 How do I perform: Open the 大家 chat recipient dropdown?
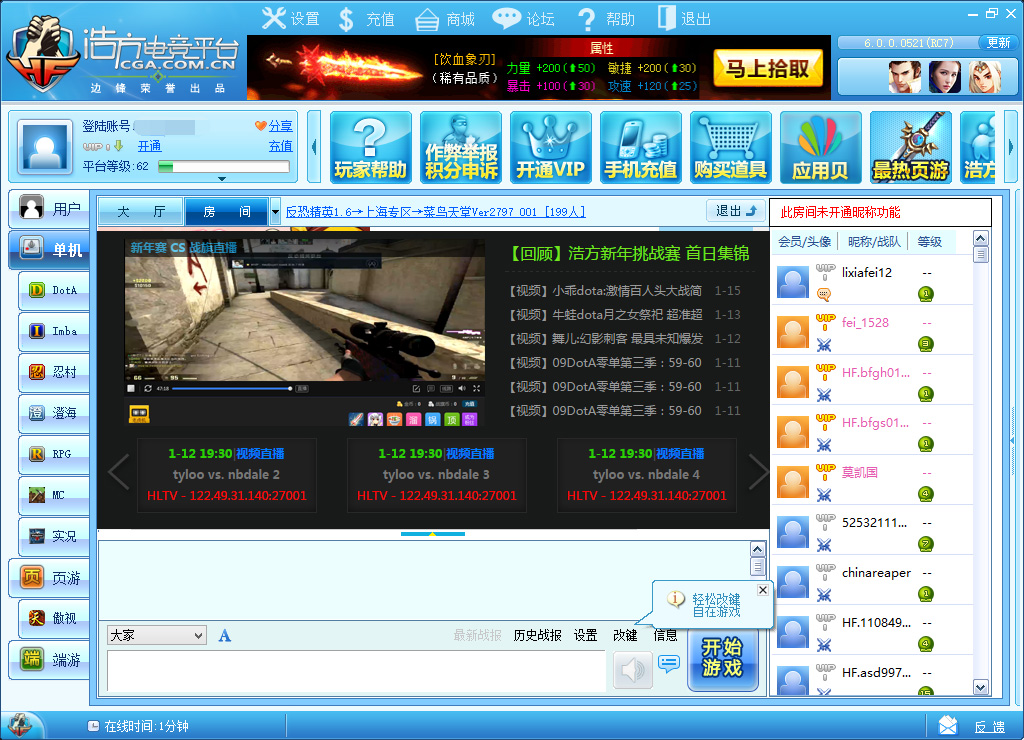(156, 635)
